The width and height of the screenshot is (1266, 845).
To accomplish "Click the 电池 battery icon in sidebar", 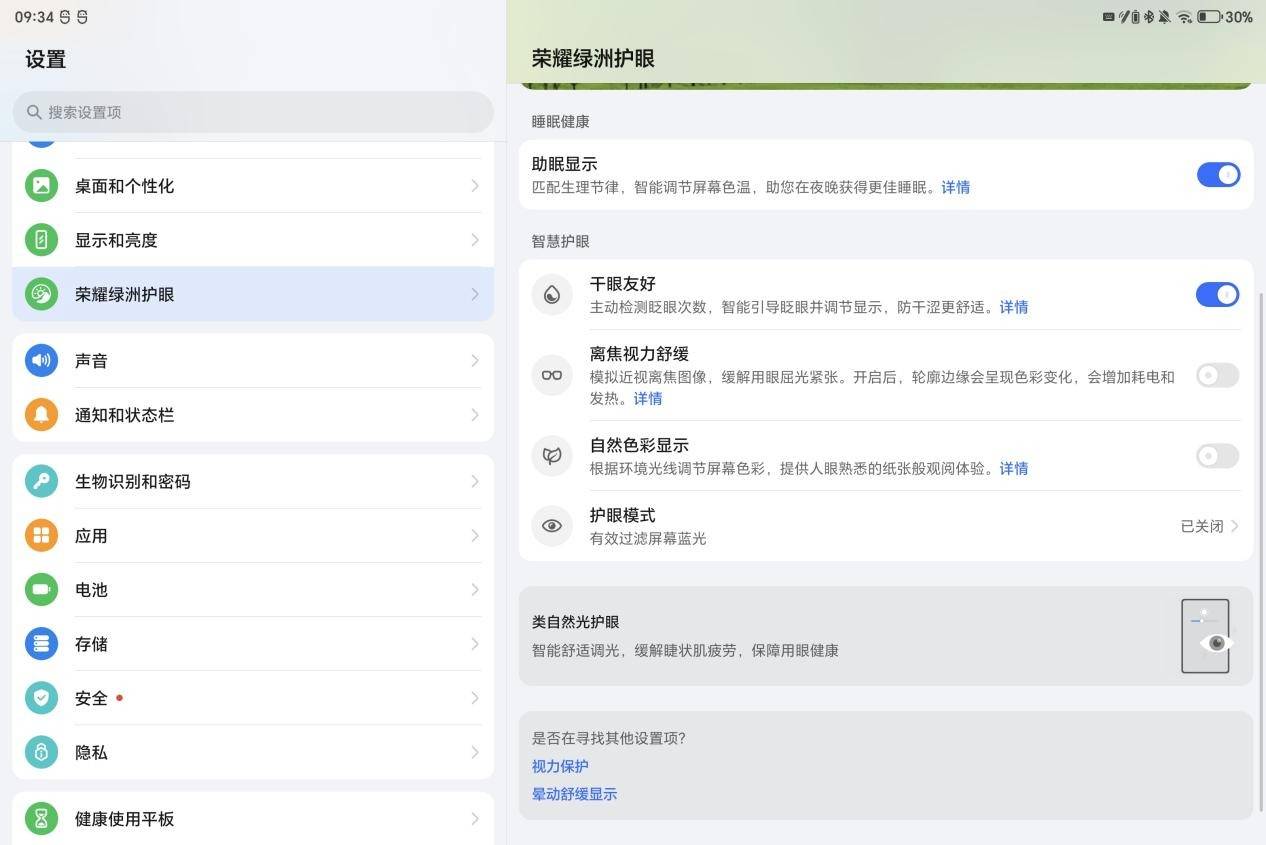I will (41, 590).
